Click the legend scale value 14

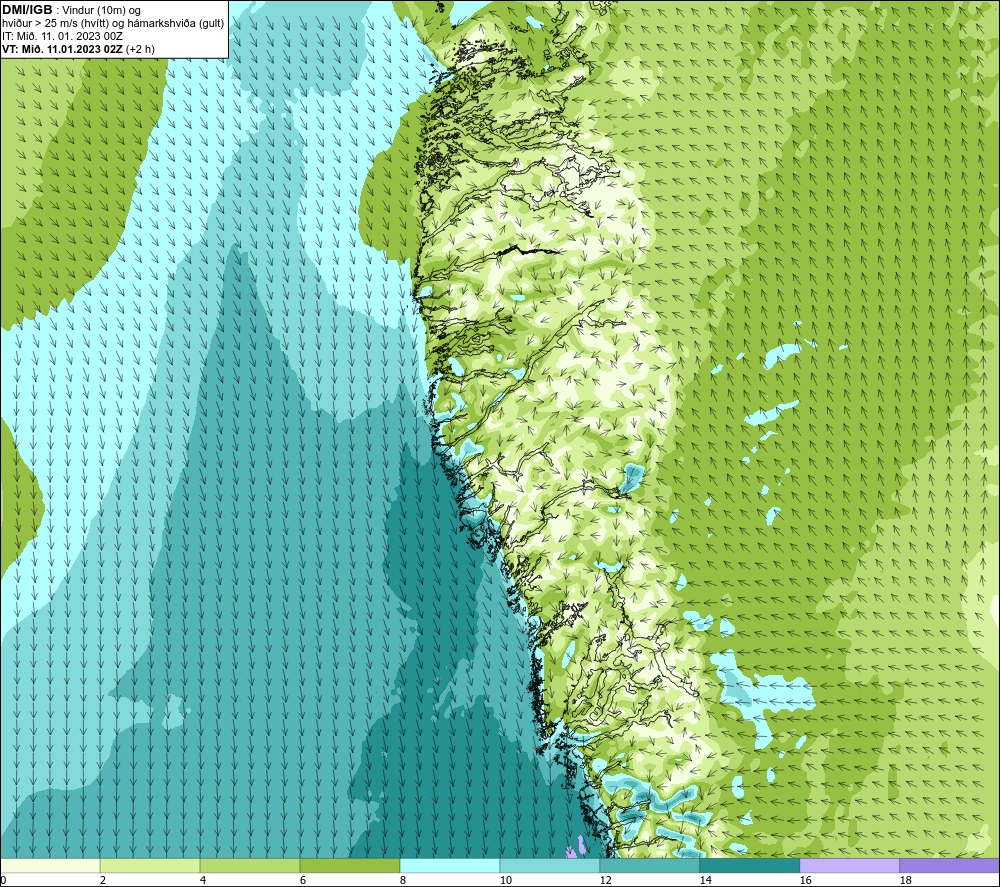click(705, 881)
